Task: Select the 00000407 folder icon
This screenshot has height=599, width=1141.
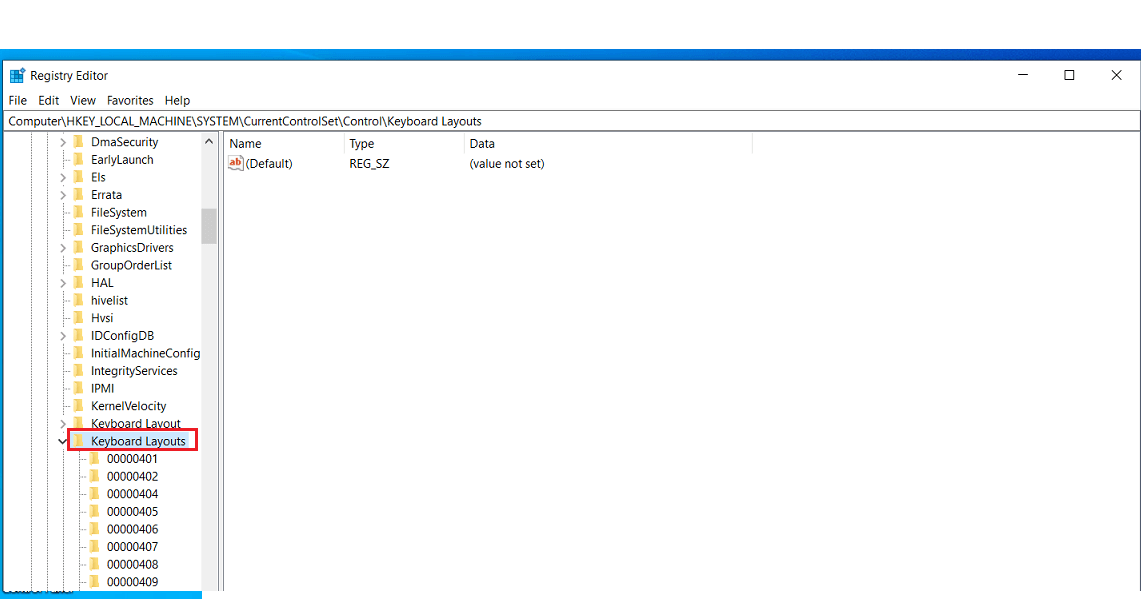Action: coord(95,547)
